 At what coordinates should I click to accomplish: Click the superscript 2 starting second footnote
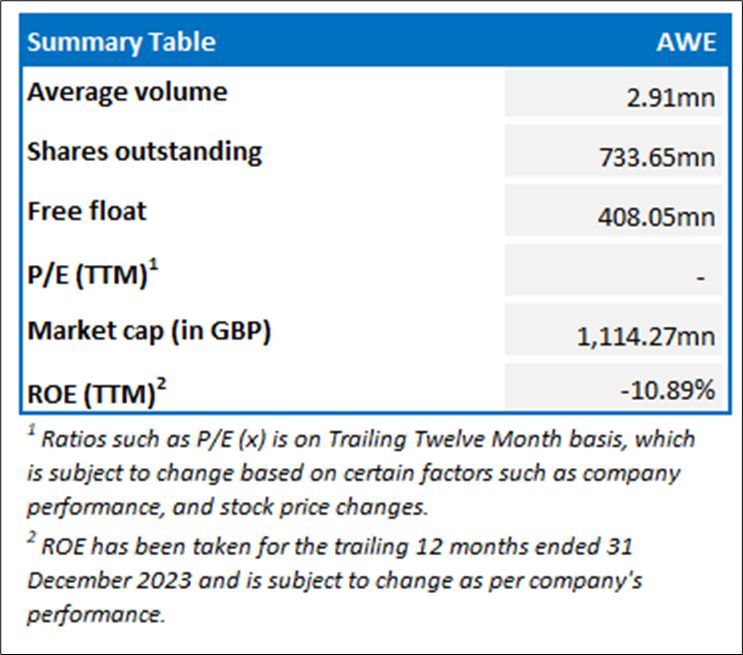[x=31, y=540]
